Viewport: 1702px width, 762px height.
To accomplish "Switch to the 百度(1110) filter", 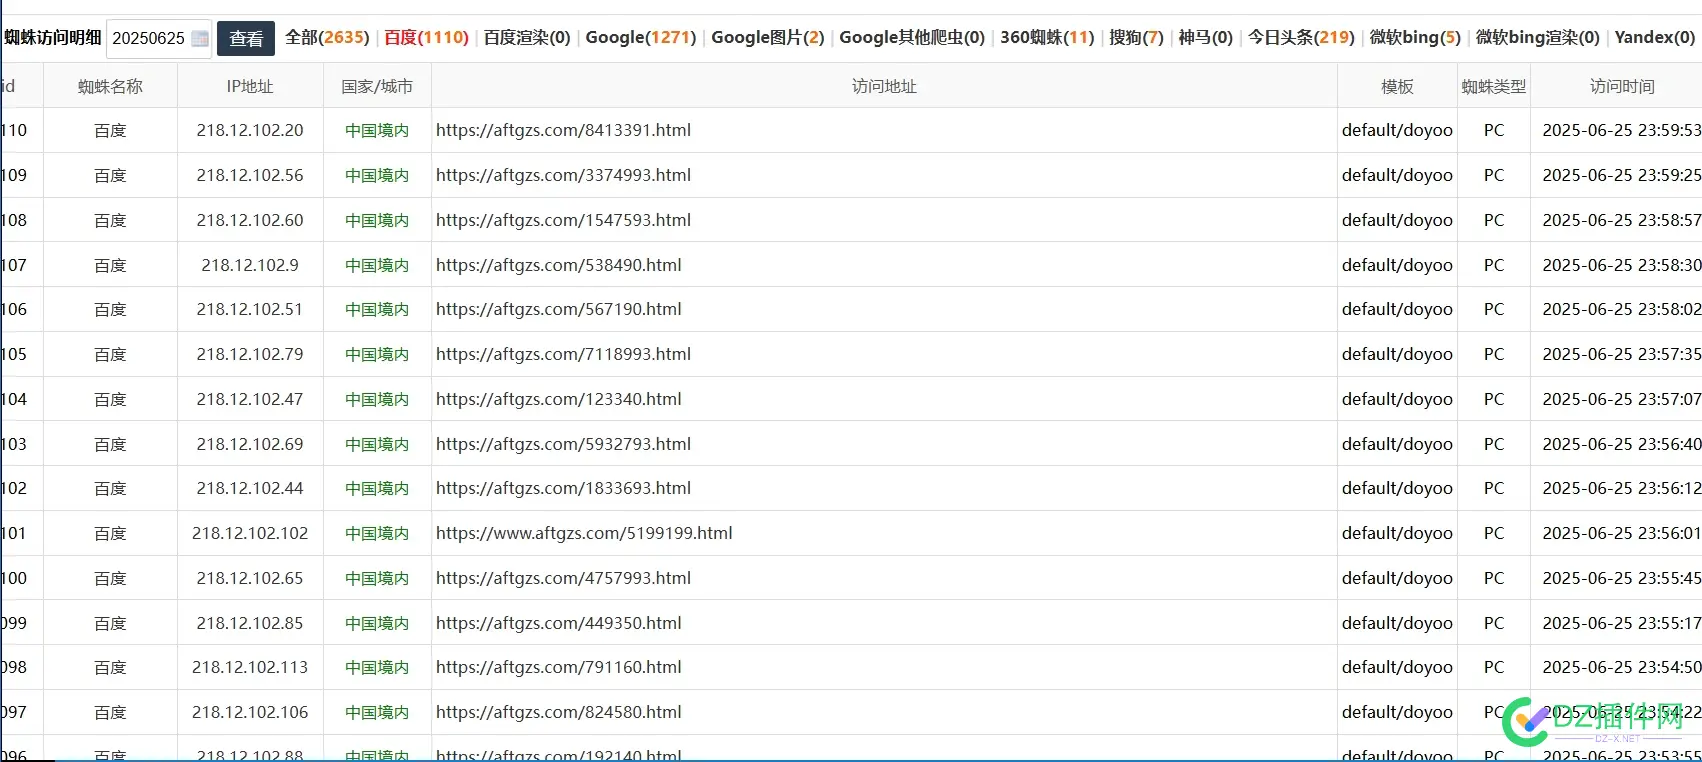I will [x=426, y=37].
